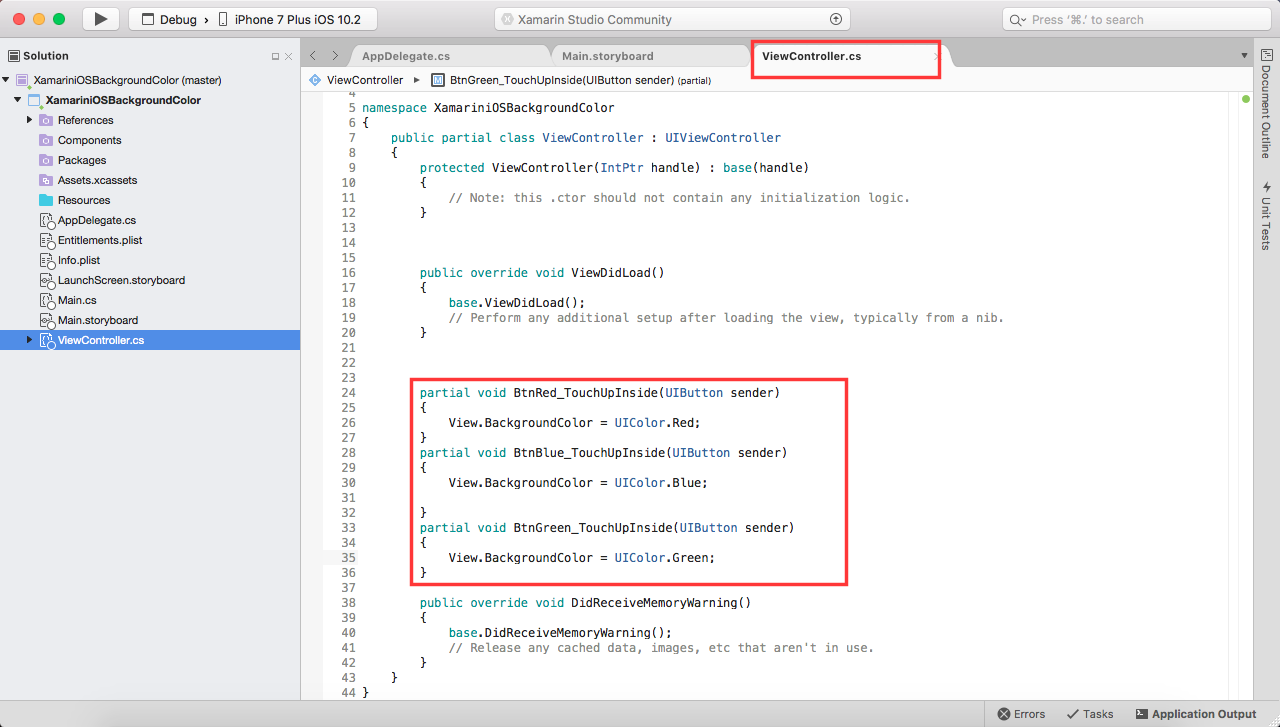Click the Solution pad auto-hide toggle

coord(278,55)
